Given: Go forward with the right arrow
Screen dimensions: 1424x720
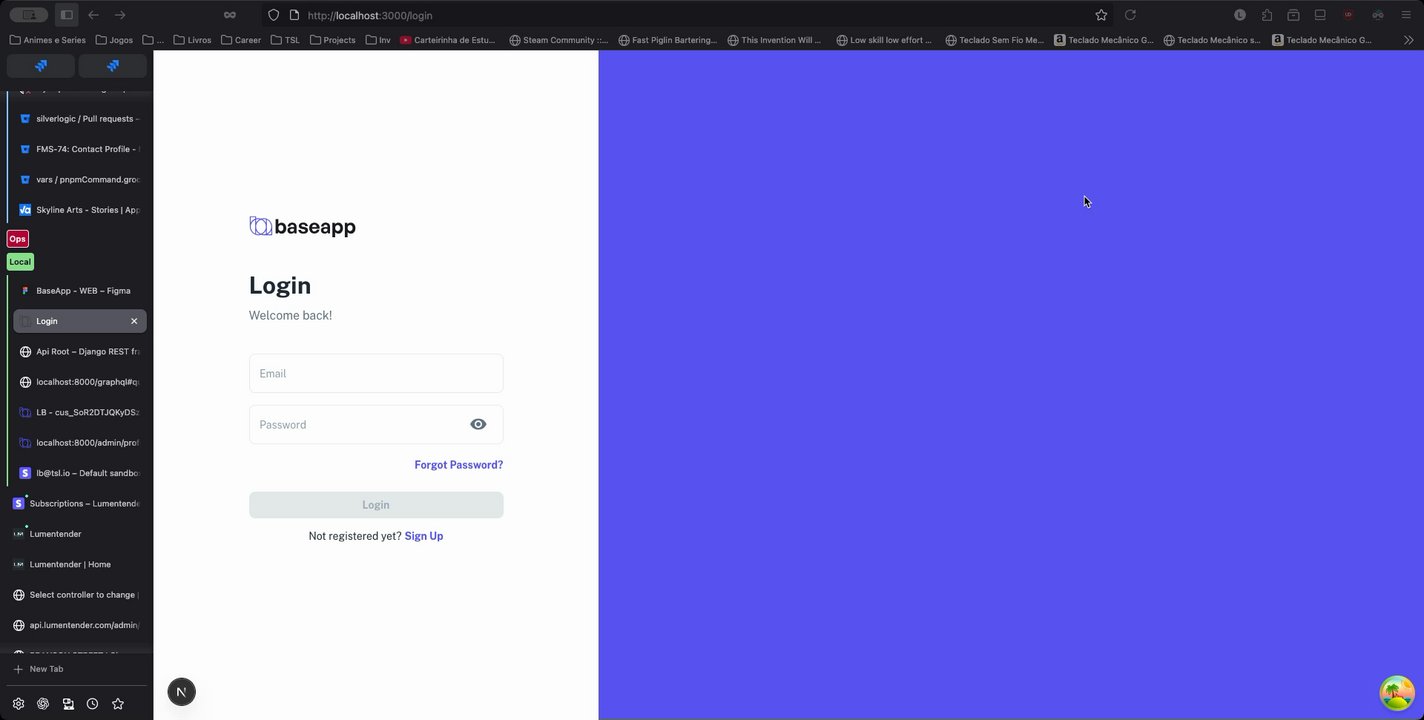Looking at the screenshot, I should coord(120,15).
